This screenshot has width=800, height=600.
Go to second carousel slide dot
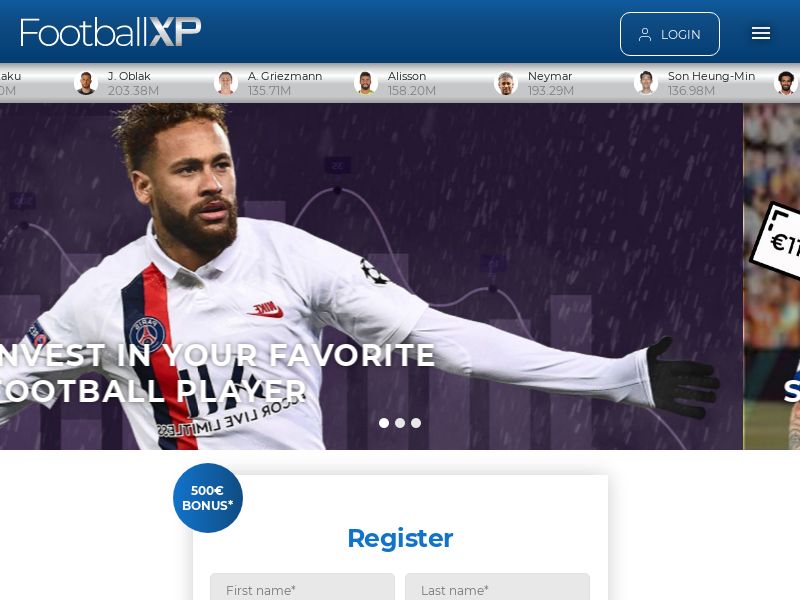(400, 423)
